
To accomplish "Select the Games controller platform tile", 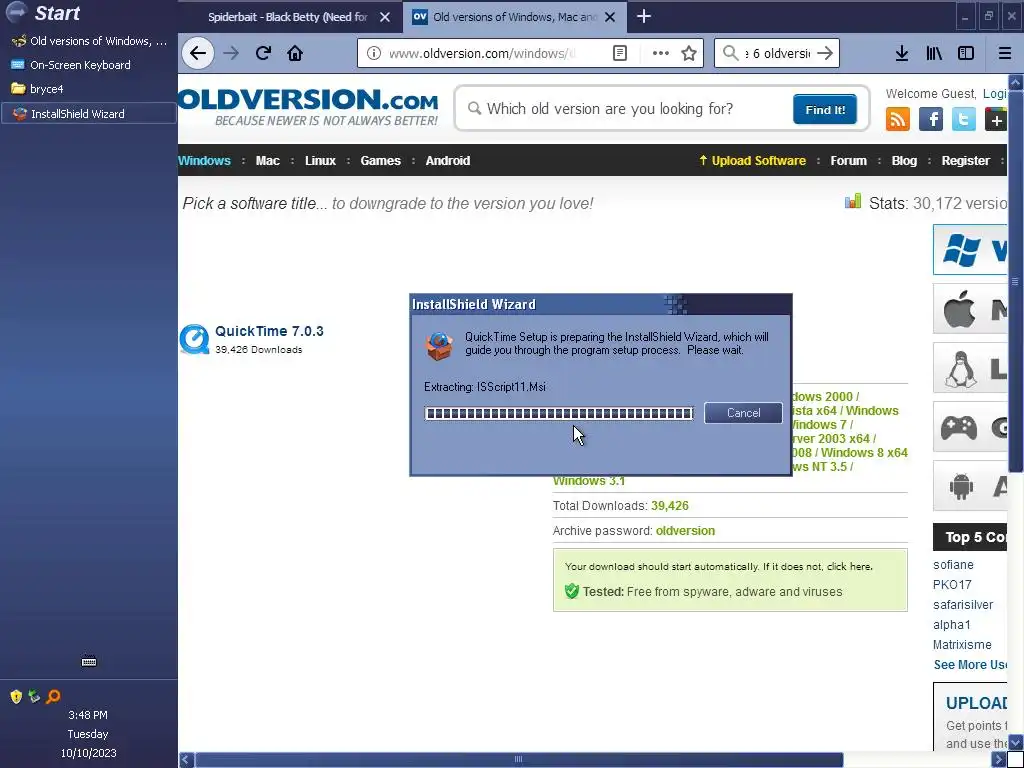I will [970, 427].
